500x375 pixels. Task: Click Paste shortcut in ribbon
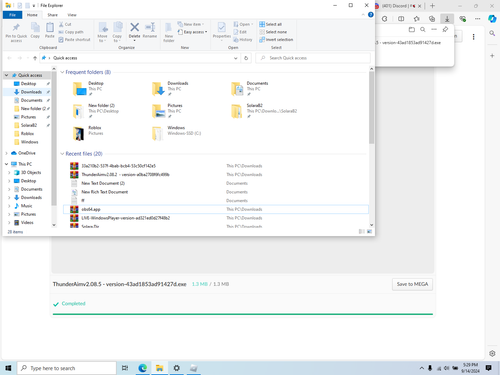pos(74,40)
